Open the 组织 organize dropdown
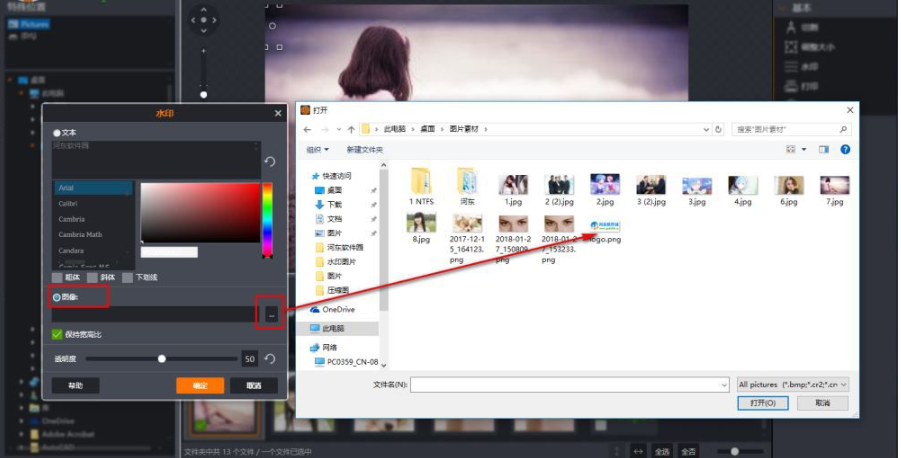 click(x=317, y=149)
